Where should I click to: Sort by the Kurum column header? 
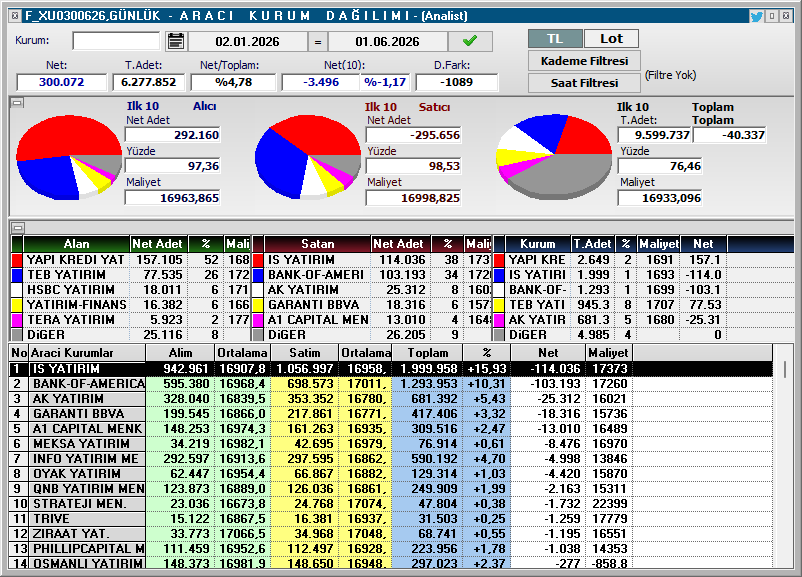point(538,244)
